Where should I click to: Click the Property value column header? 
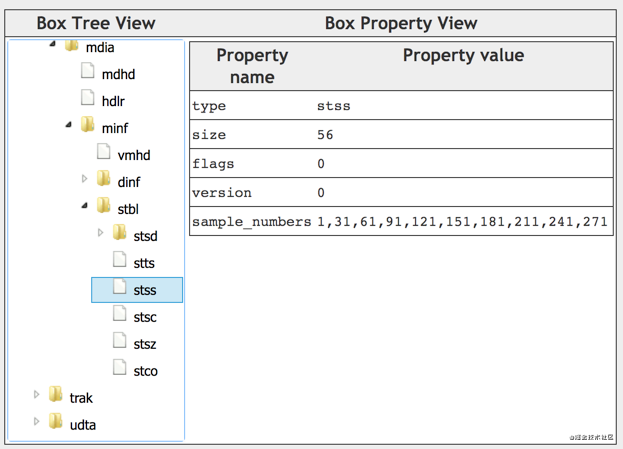(x=463, y=56)
